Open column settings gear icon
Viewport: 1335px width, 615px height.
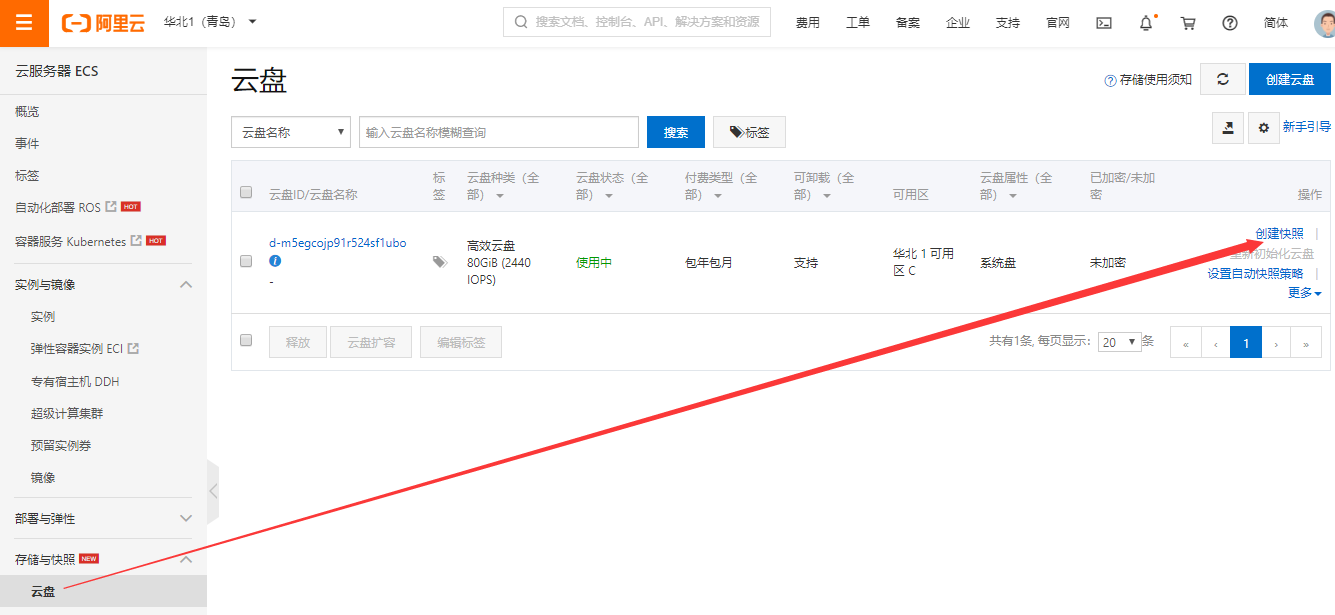(x=1264, y=127)
